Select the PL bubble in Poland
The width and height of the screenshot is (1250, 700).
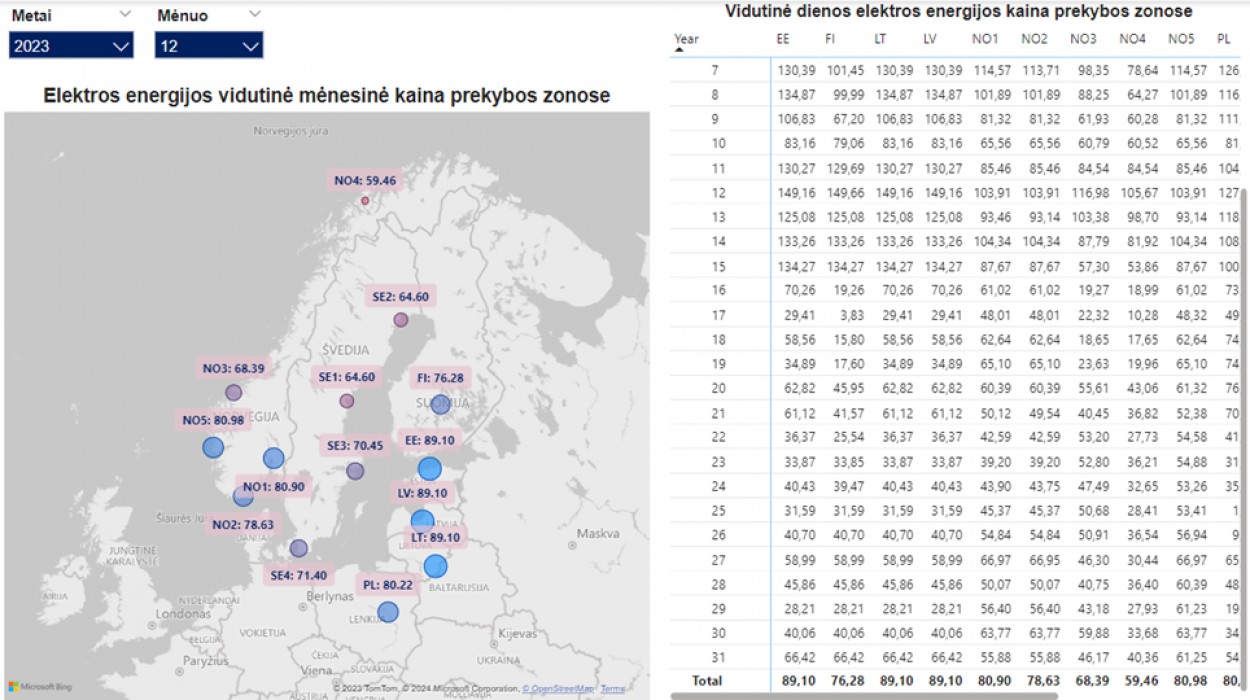point(388,612)
